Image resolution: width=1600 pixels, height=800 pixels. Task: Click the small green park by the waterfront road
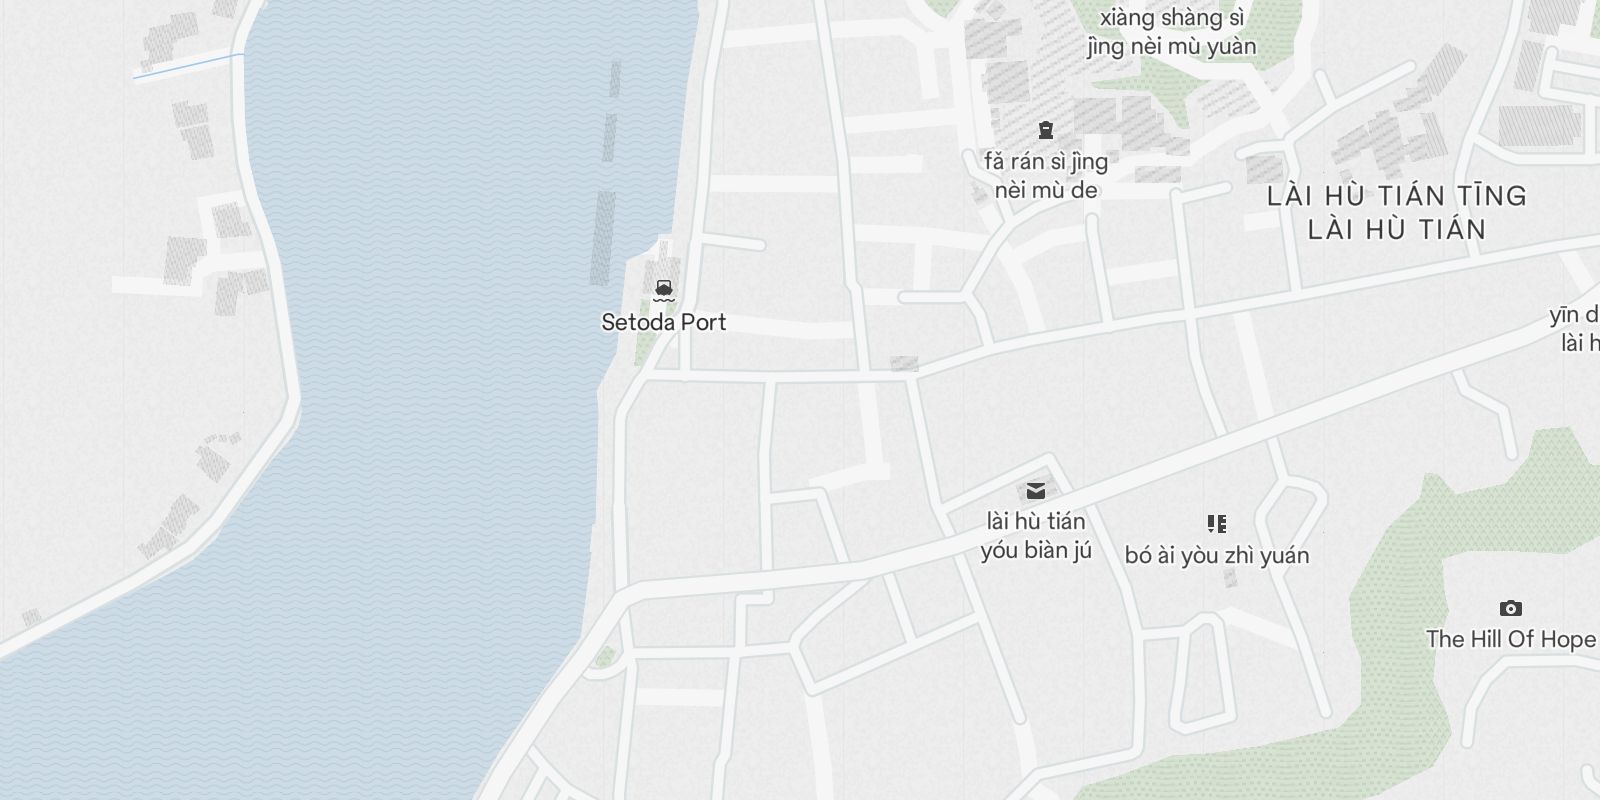[x=605, y=657]
